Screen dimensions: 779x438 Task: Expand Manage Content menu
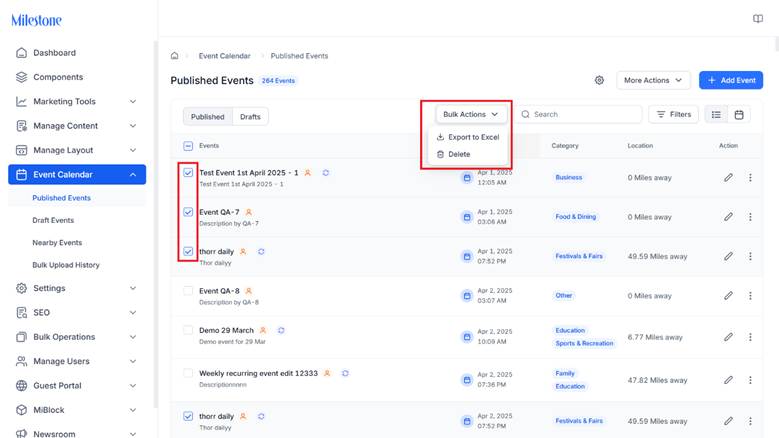(133, 126)
